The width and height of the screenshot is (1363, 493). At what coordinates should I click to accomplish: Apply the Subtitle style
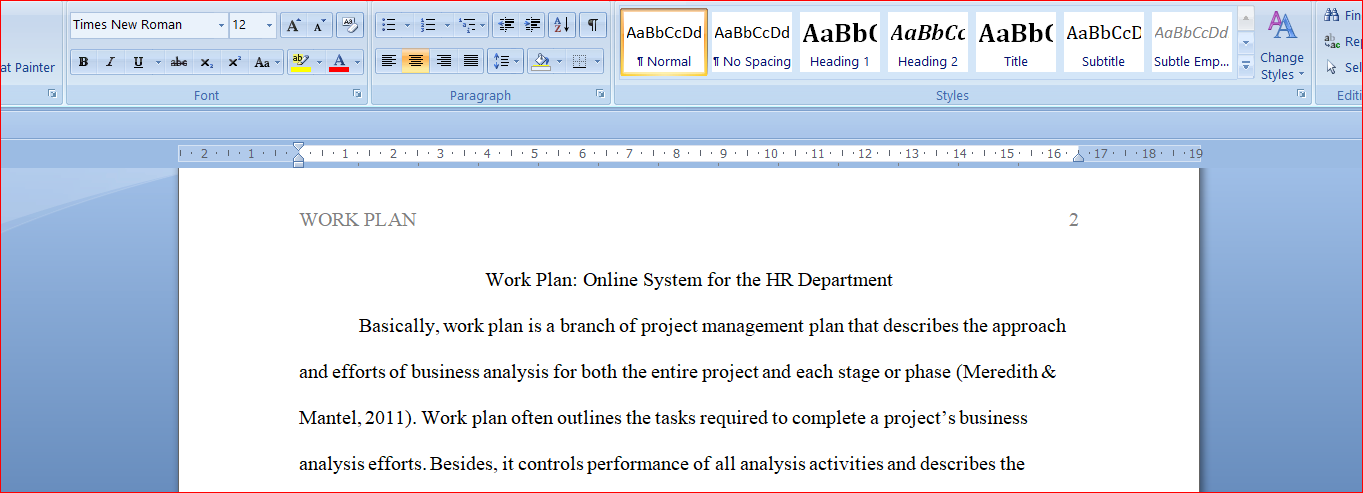click(1104, 42)
